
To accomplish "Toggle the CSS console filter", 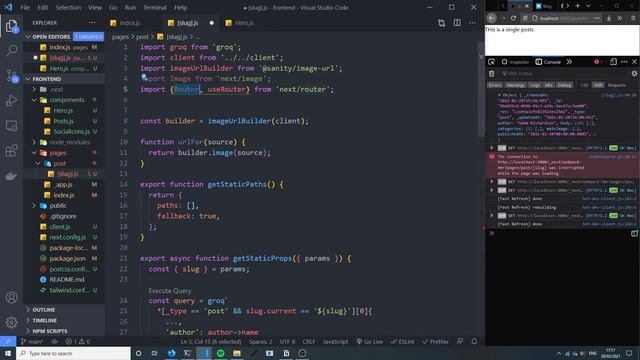I will tap(584, 85).
